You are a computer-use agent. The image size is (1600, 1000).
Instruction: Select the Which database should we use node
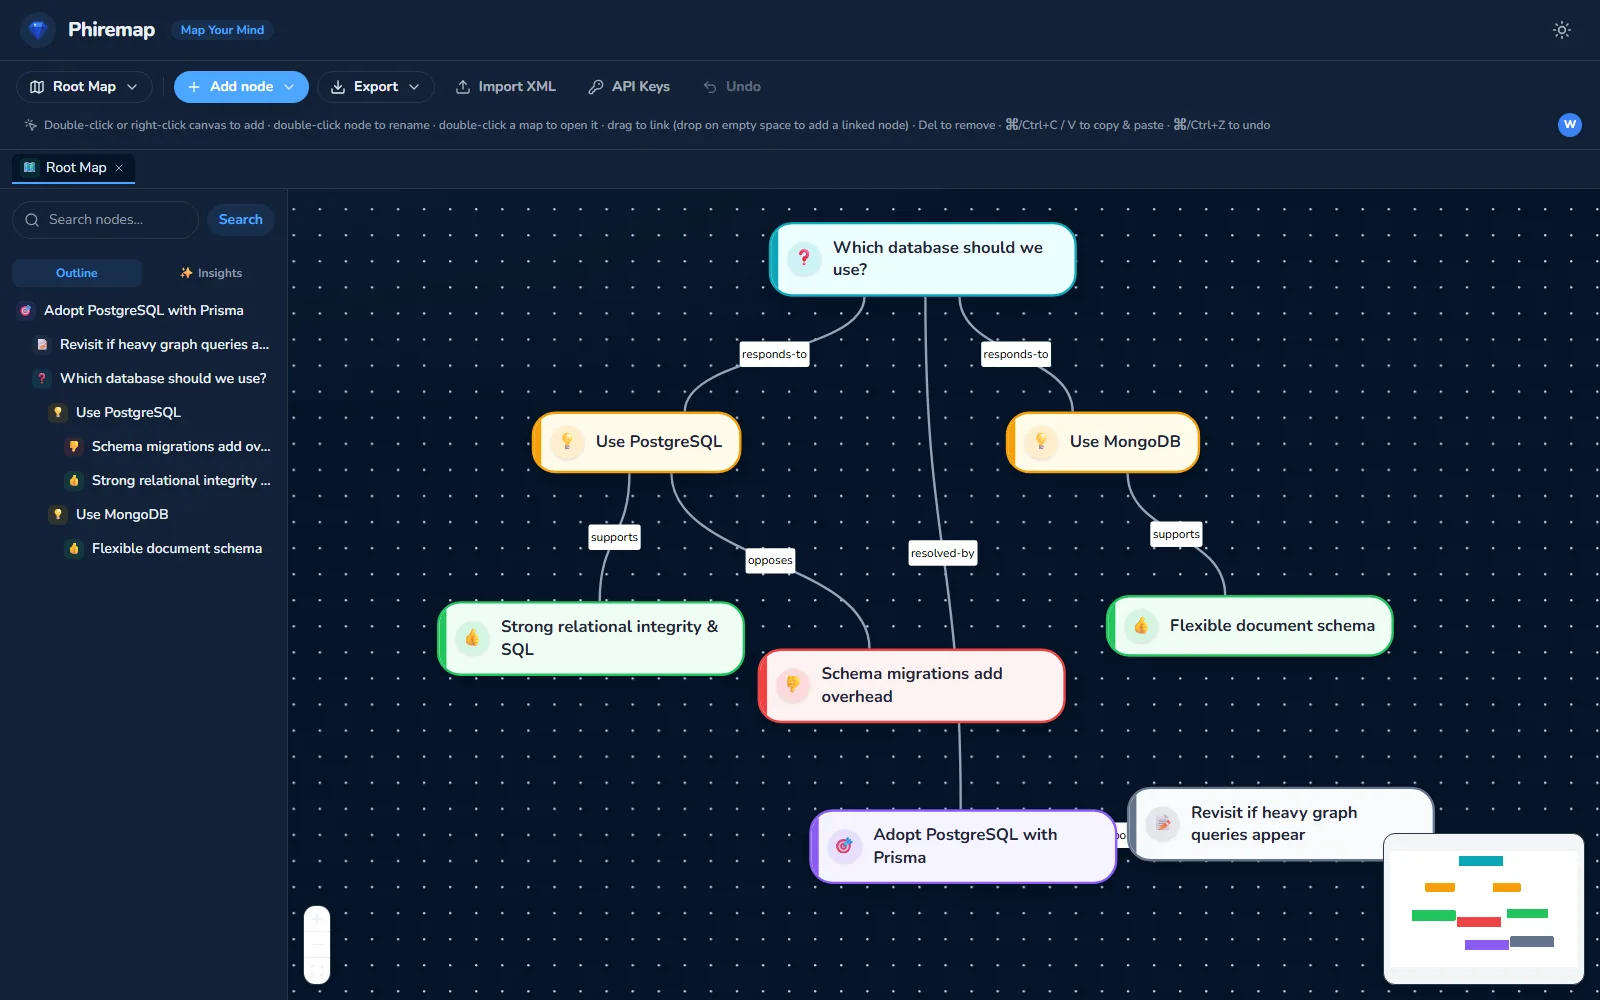tap(923, 259)
